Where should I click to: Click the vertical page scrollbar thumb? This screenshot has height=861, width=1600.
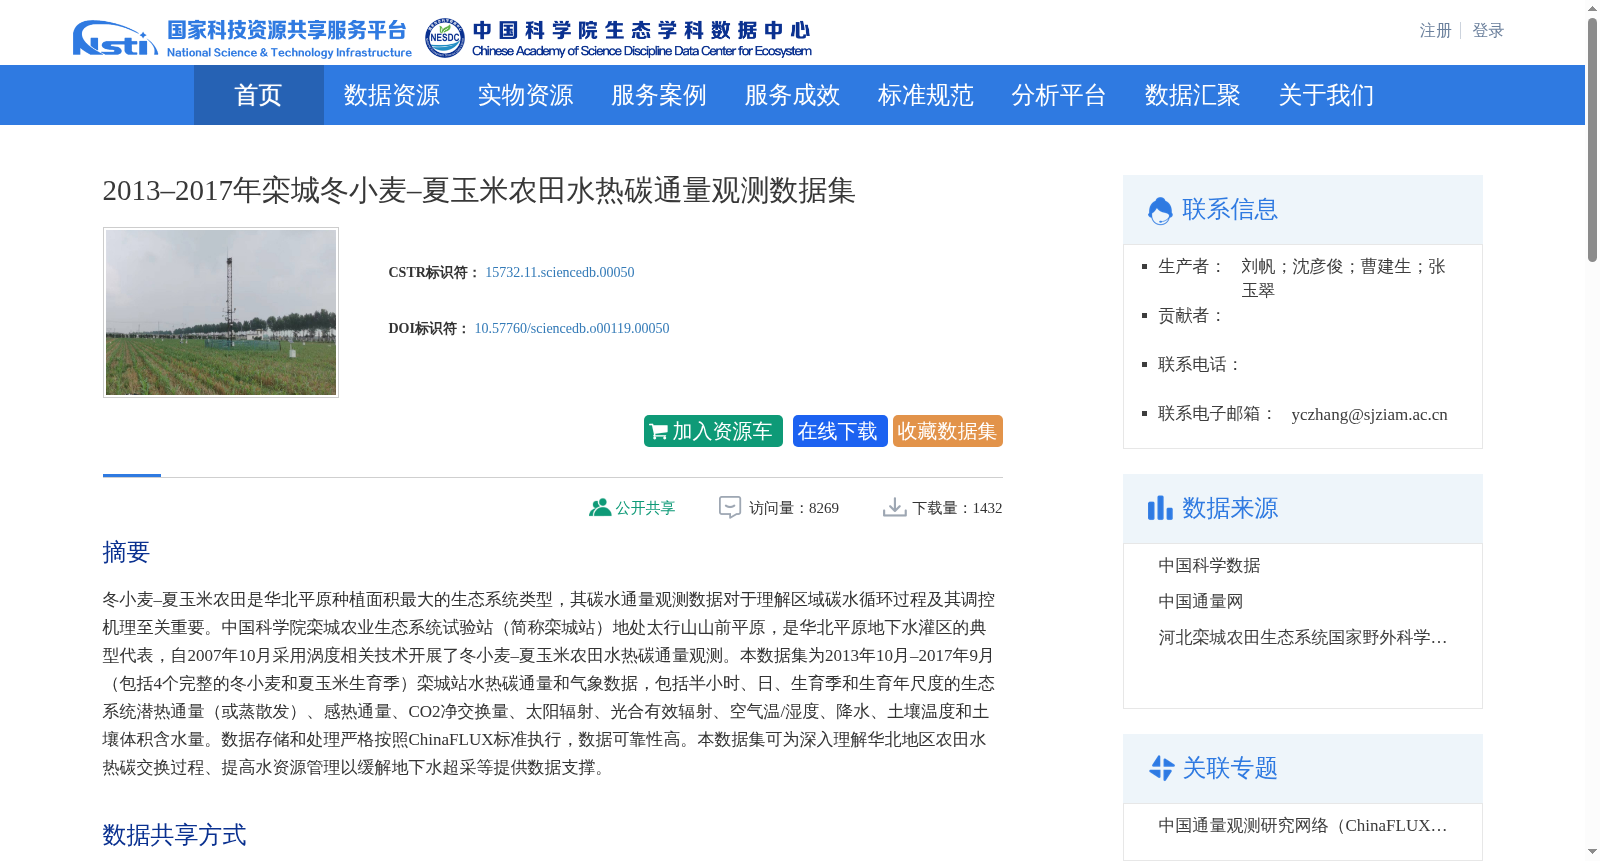coord(1592,140)
